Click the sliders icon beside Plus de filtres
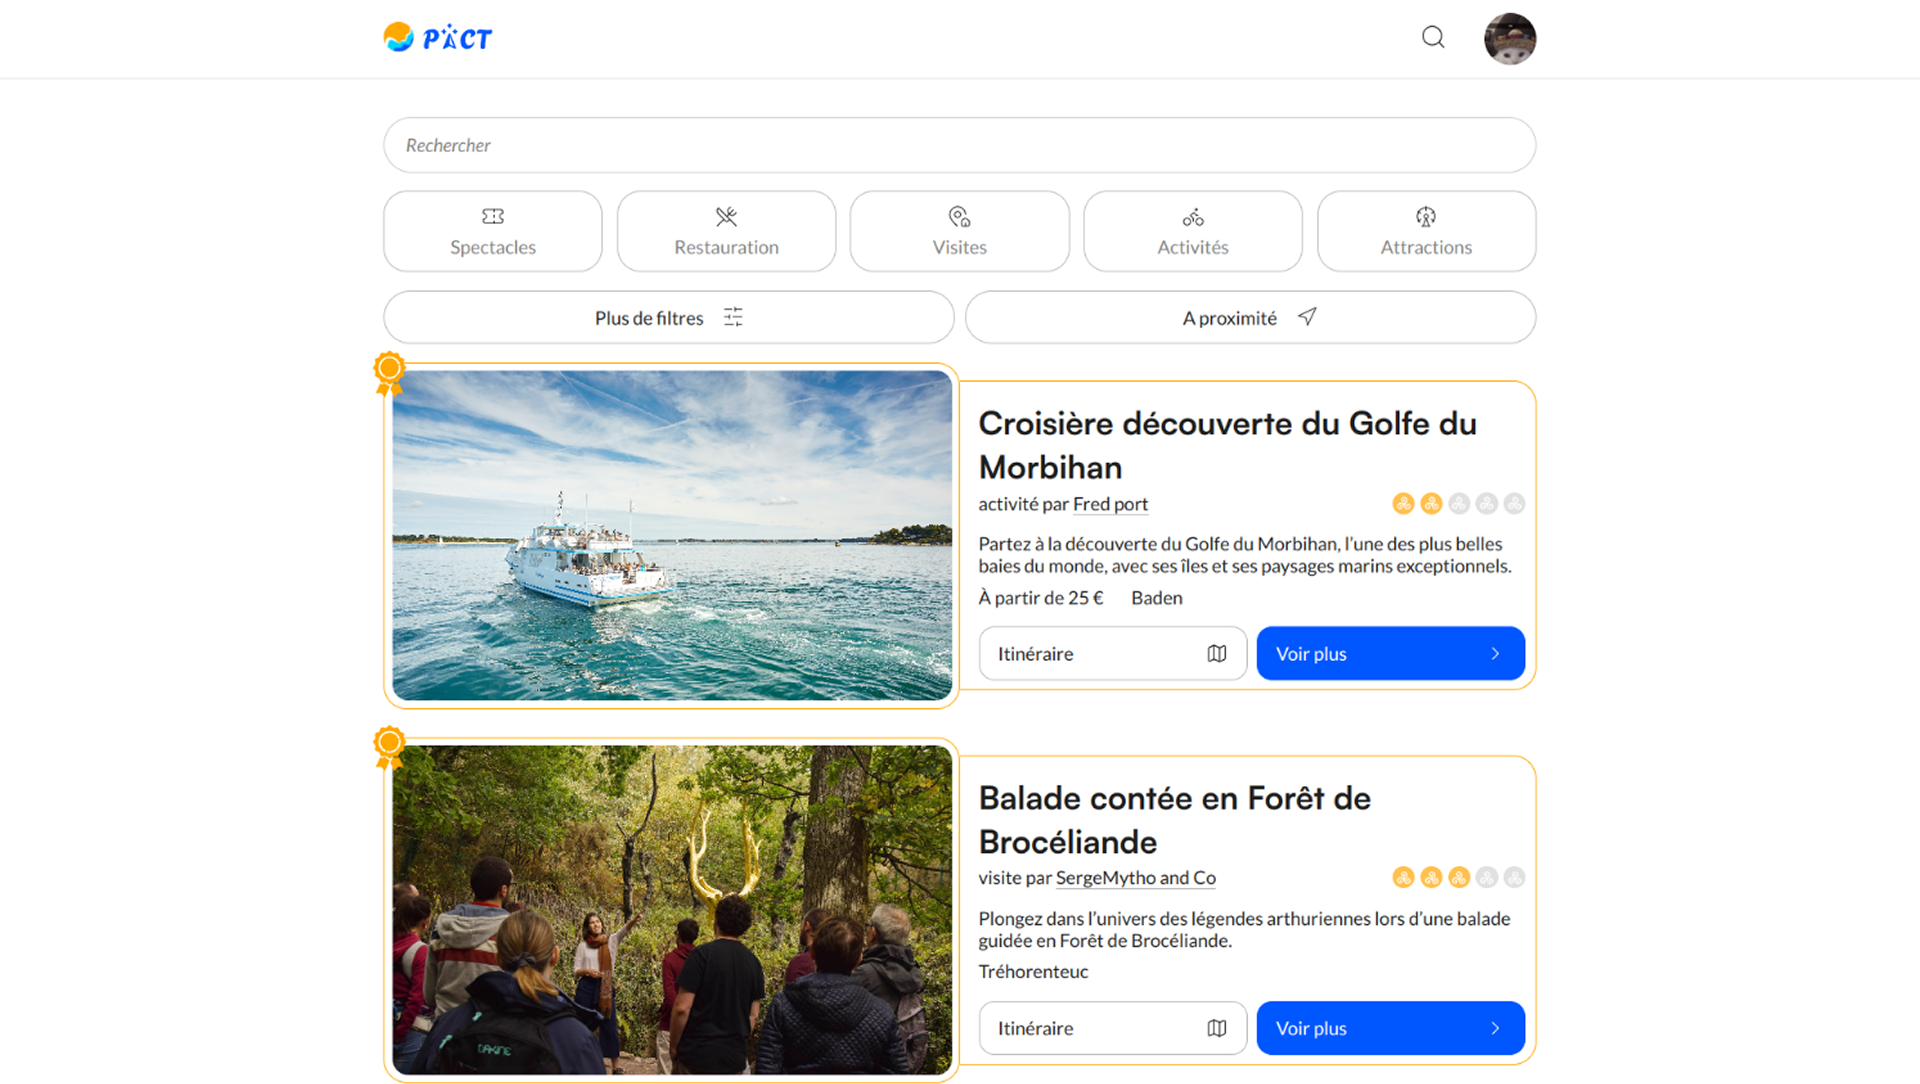 (x=733, y=317)
